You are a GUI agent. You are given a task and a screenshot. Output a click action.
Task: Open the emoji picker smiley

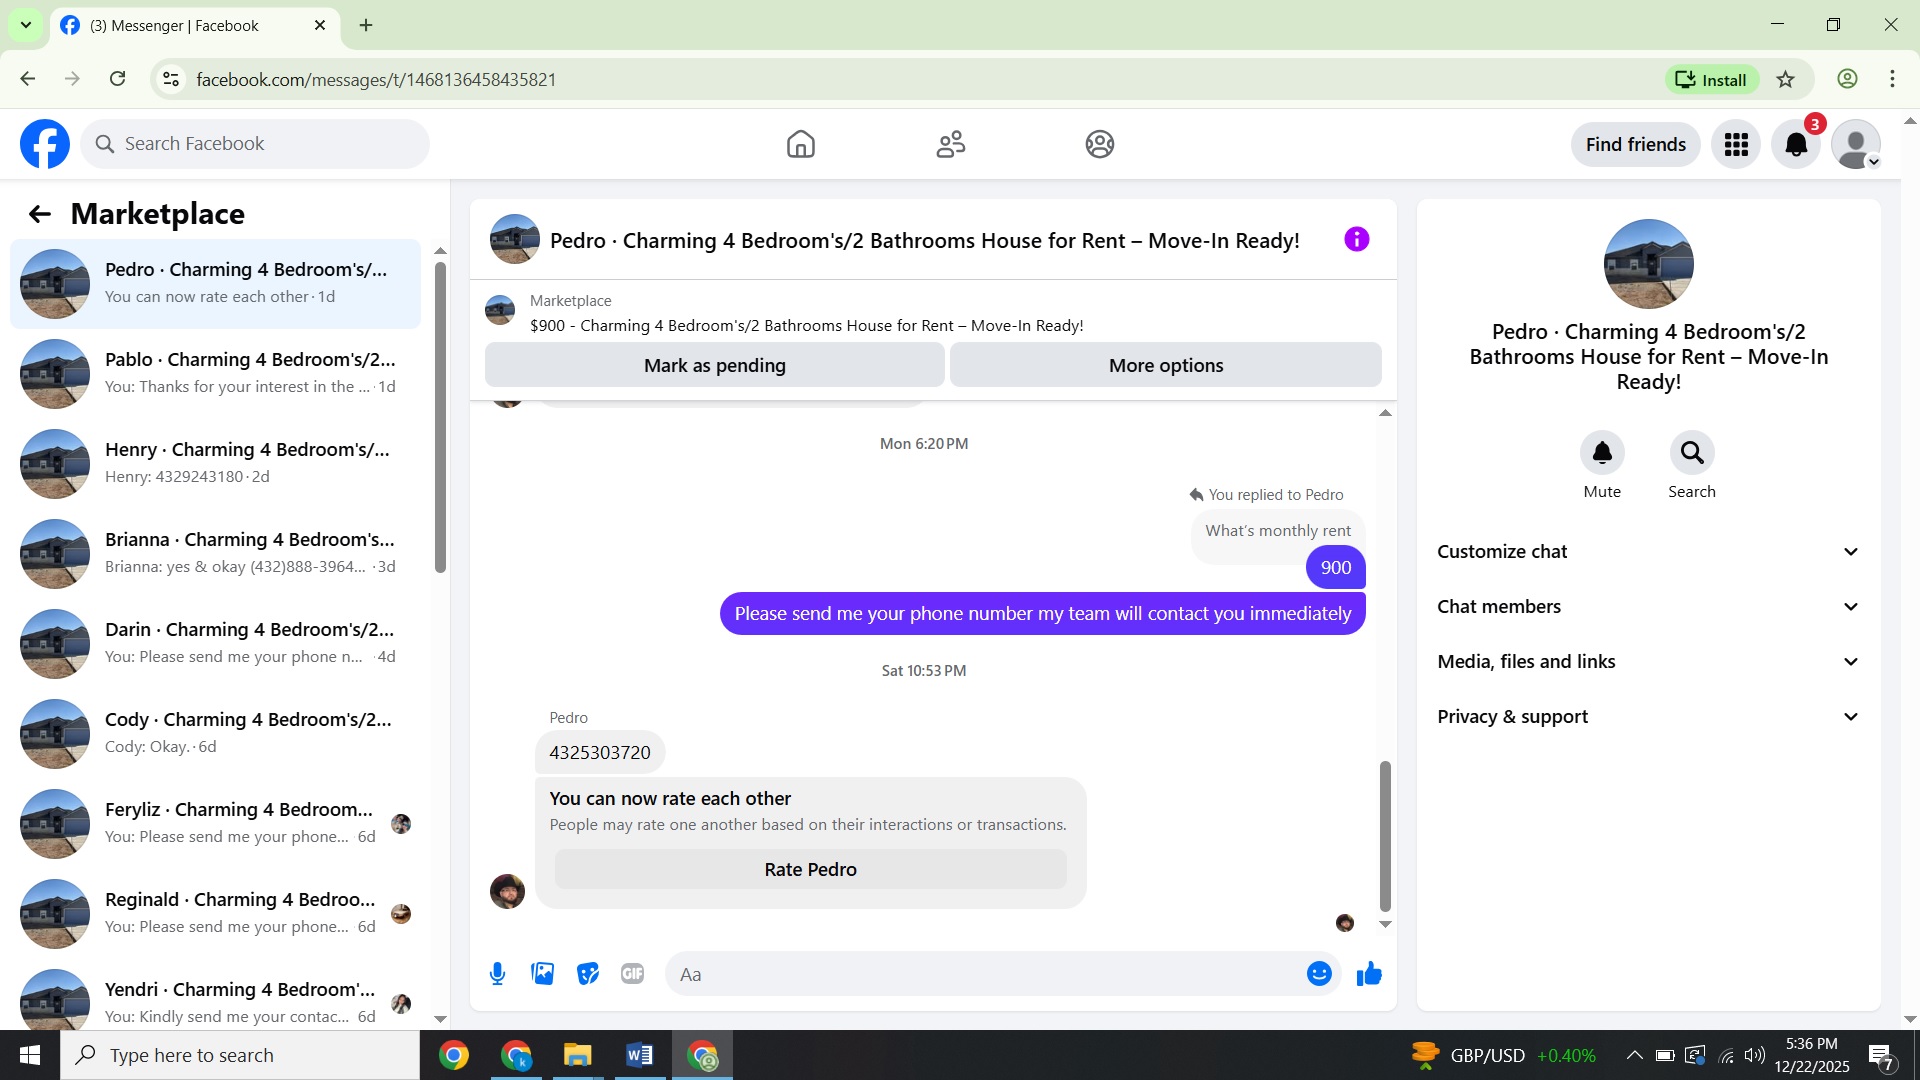tap(1319, 974)
